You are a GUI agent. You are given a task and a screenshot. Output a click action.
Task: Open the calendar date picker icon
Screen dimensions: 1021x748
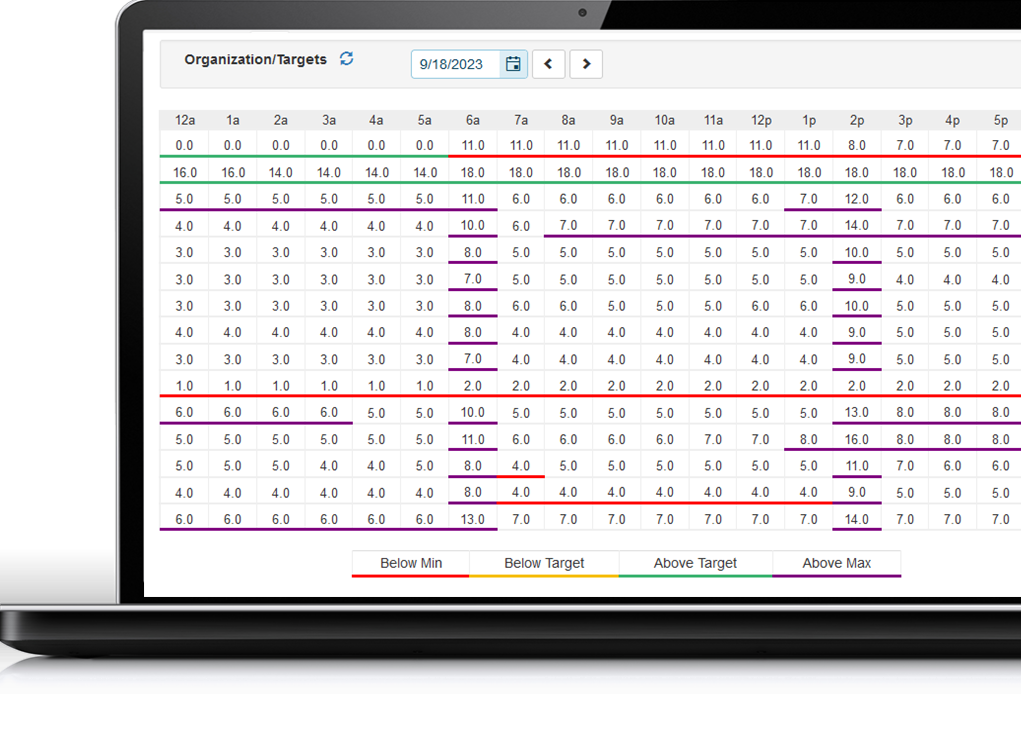(x=513, y=64)
